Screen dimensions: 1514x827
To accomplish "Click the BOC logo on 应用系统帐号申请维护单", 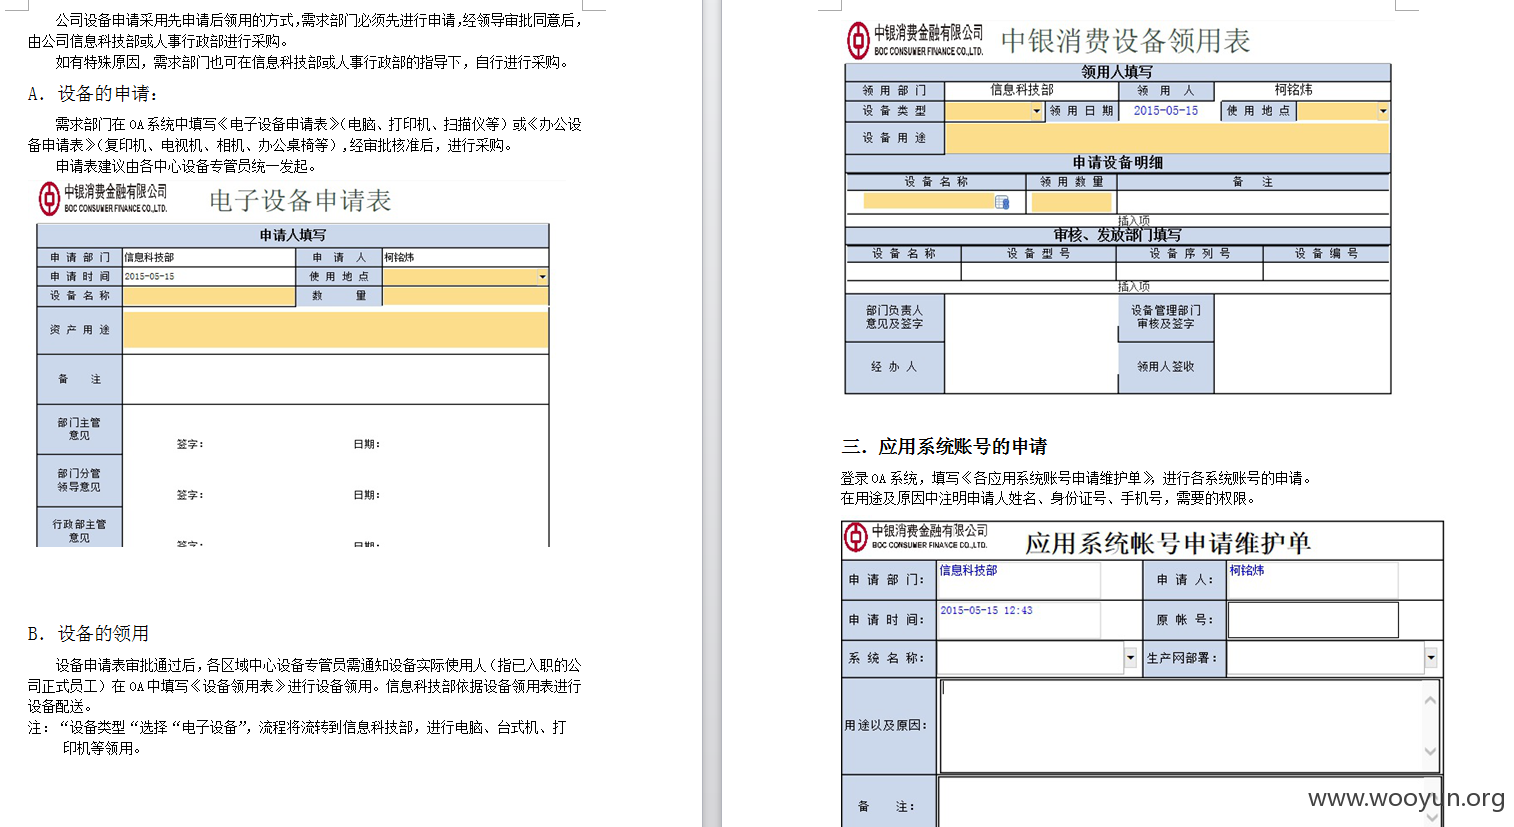I will [855, 538].
